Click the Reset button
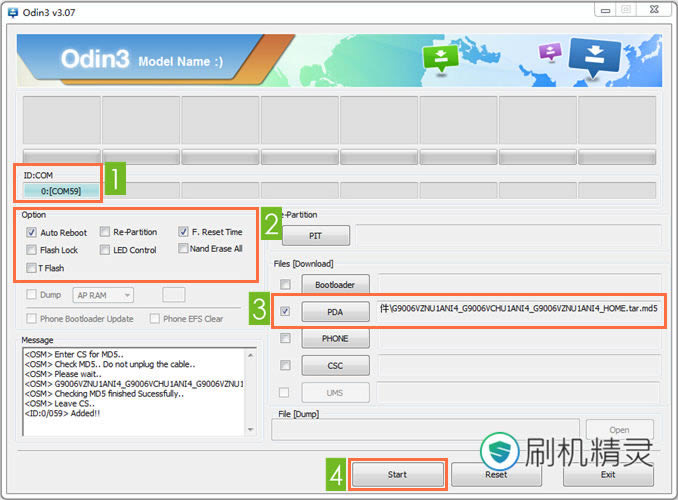 tap(496, 474)
